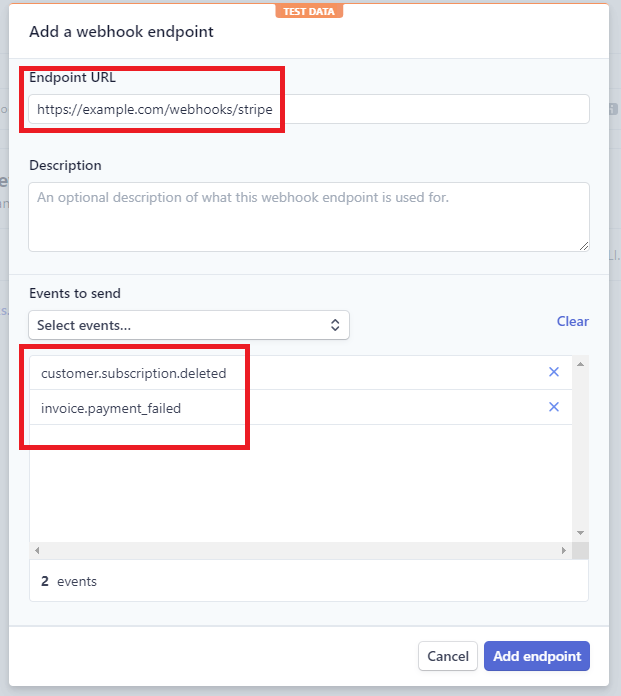Clear all selected events
Image resolution: width=621 pixels, height=696 pixels.
tap(572, 321)
